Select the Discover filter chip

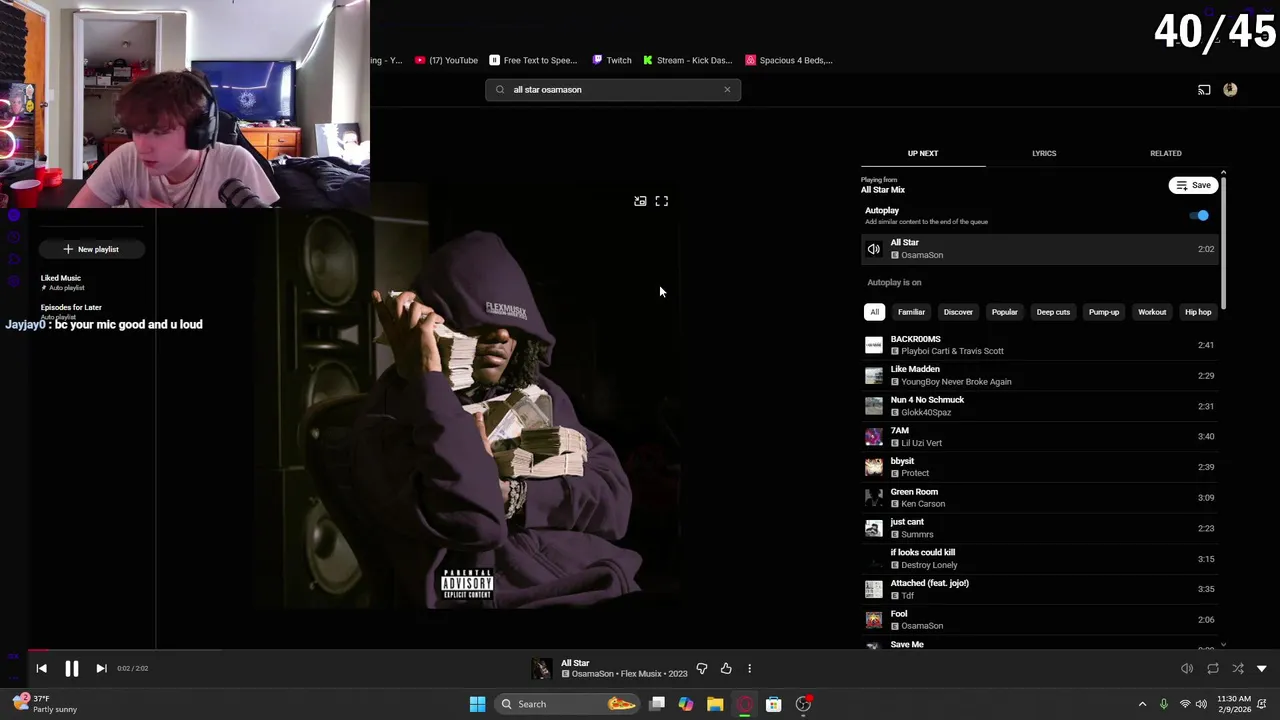pos(958,312)
